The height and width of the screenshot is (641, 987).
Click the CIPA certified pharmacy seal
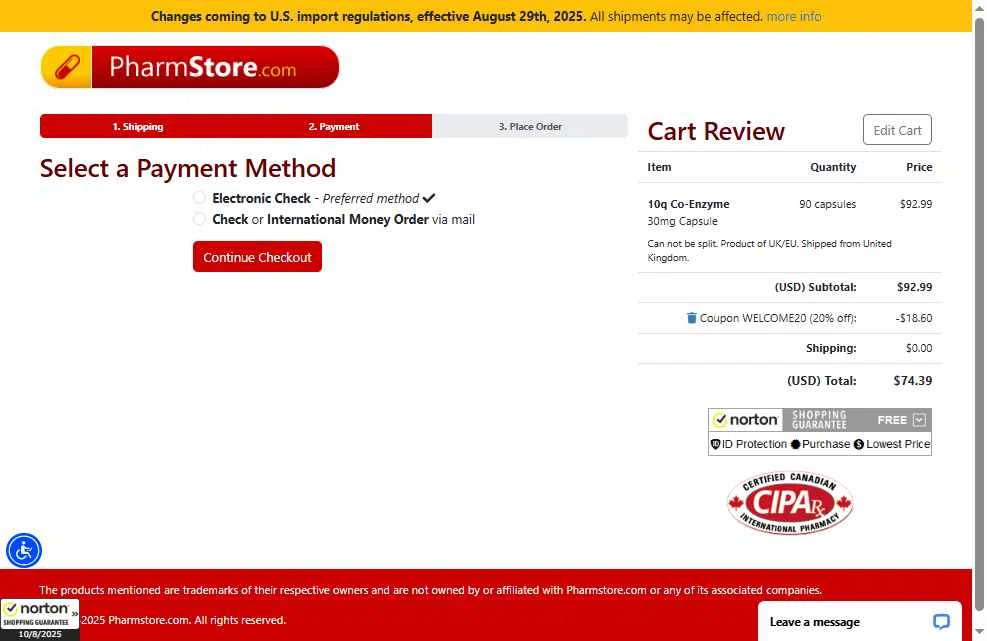coord(790,503)
